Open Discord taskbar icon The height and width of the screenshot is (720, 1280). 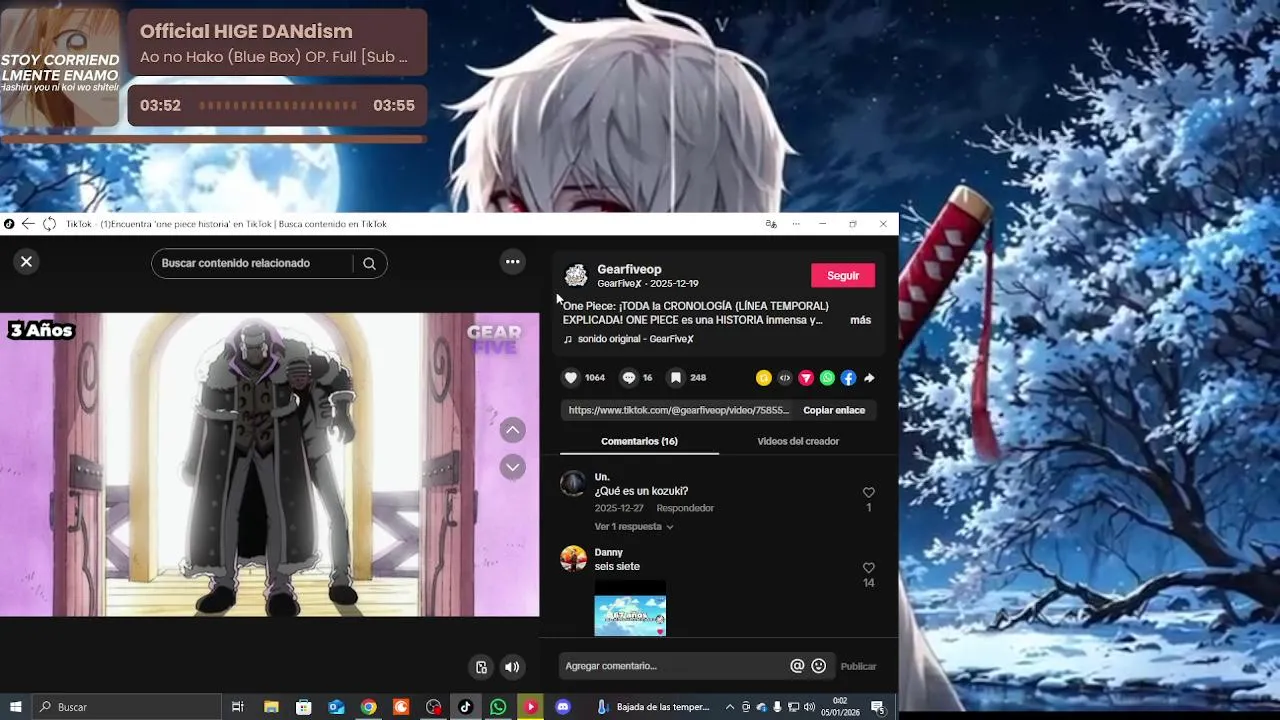click(563, 707)
